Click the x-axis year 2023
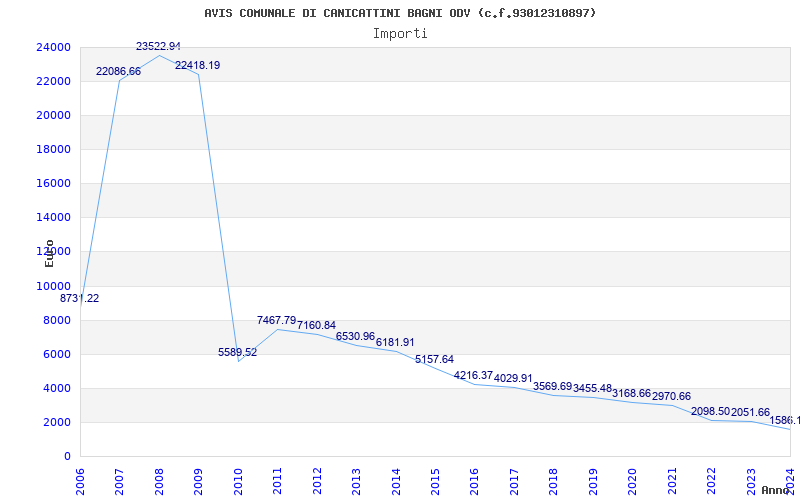Screen dimensions: 800x500 coord(751,481)
